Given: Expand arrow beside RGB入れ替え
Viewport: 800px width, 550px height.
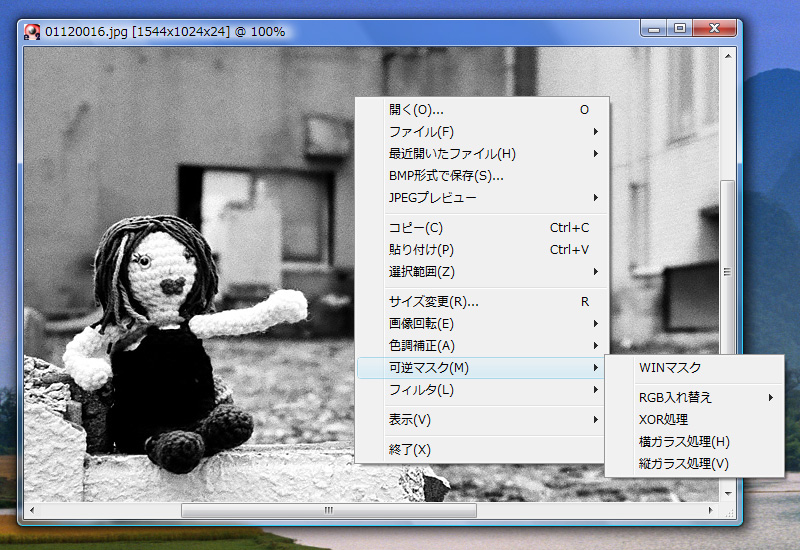Looking at the screenshot, I should pyautogui.click(x=771, y=397).
